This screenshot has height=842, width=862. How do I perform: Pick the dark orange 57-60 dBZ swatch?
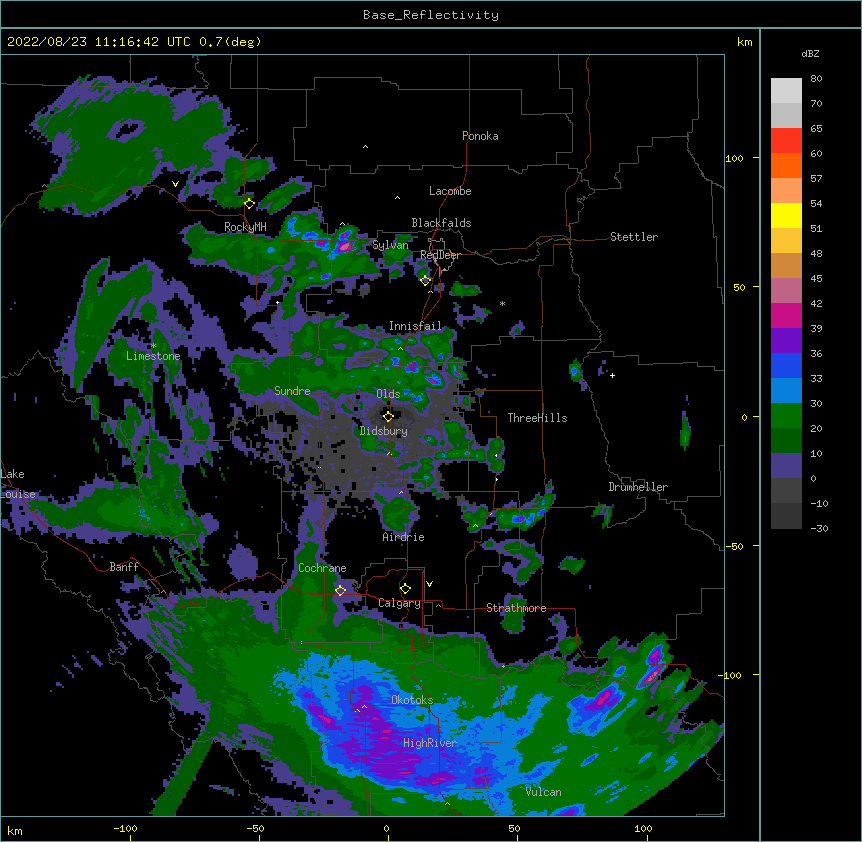tap(786, 165)
